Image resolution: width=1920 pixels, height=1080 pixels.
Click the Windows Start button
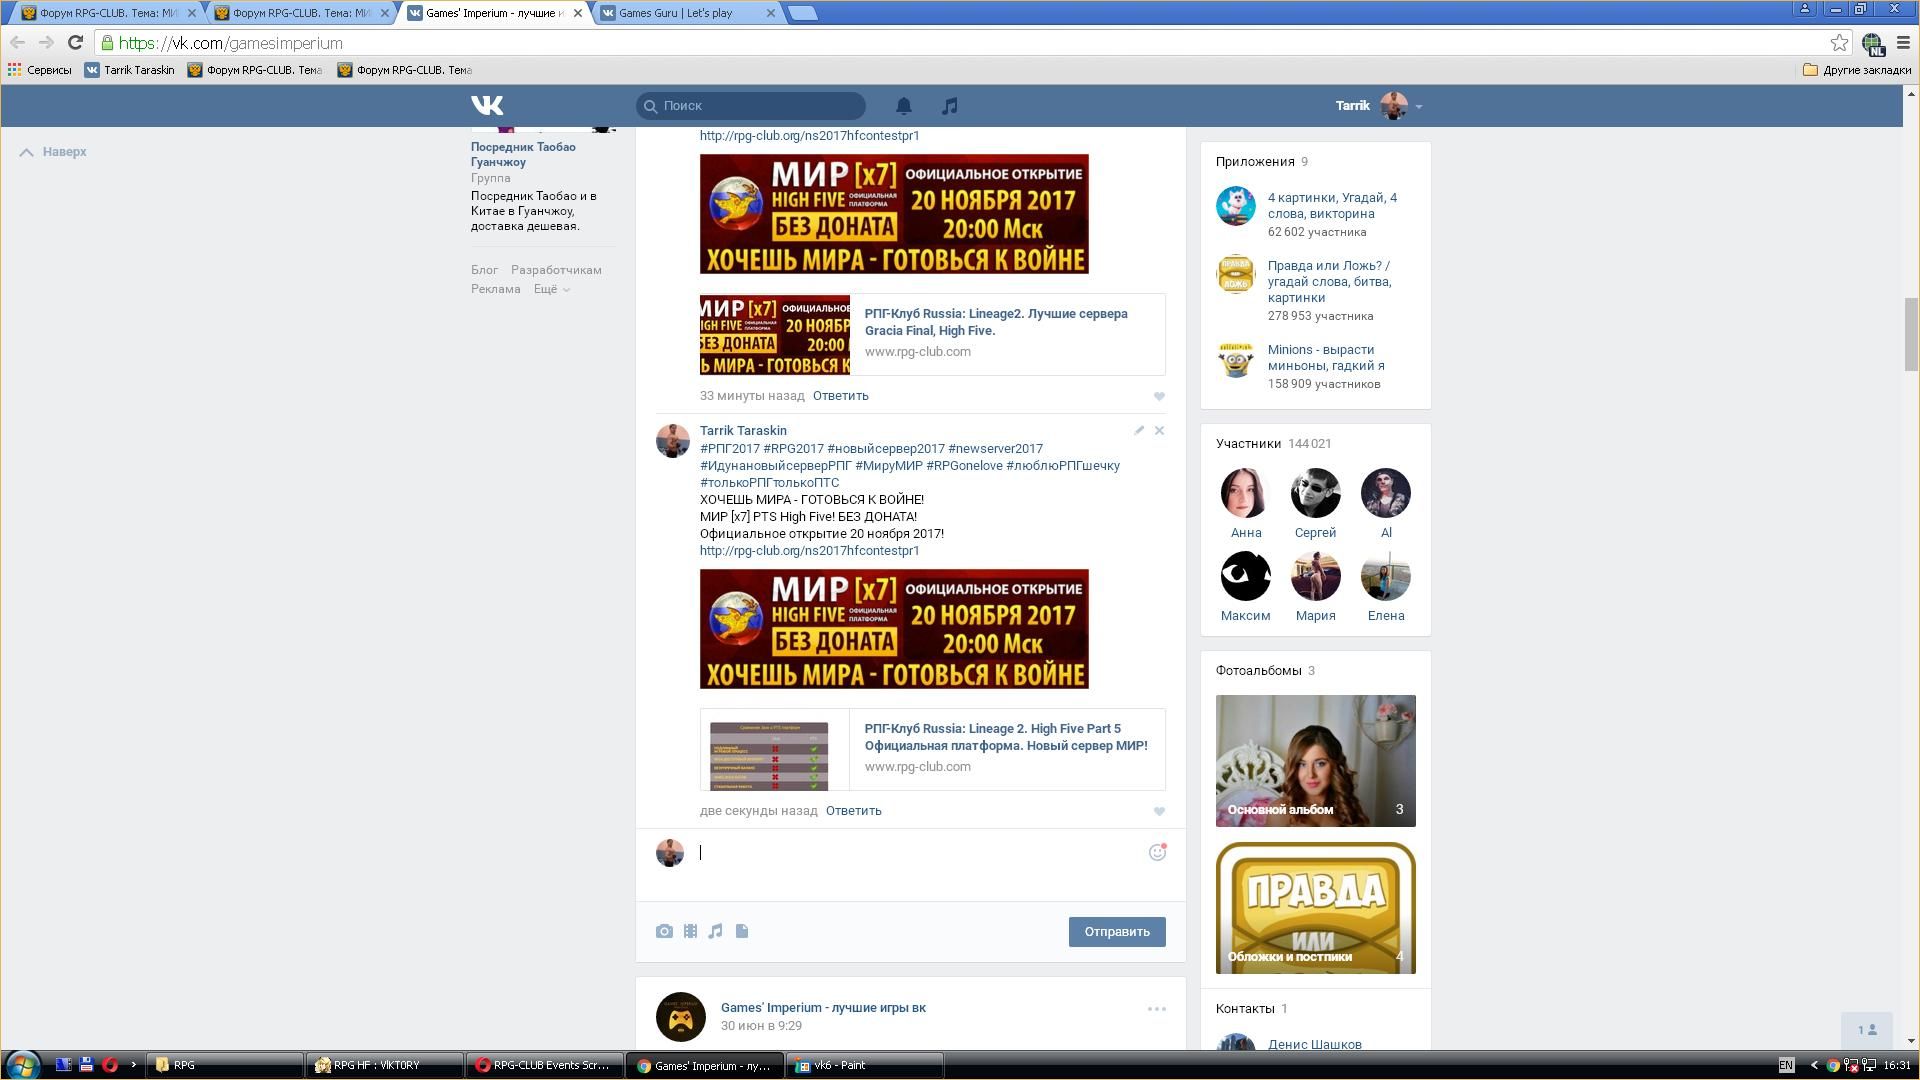tap(22, 1064)
